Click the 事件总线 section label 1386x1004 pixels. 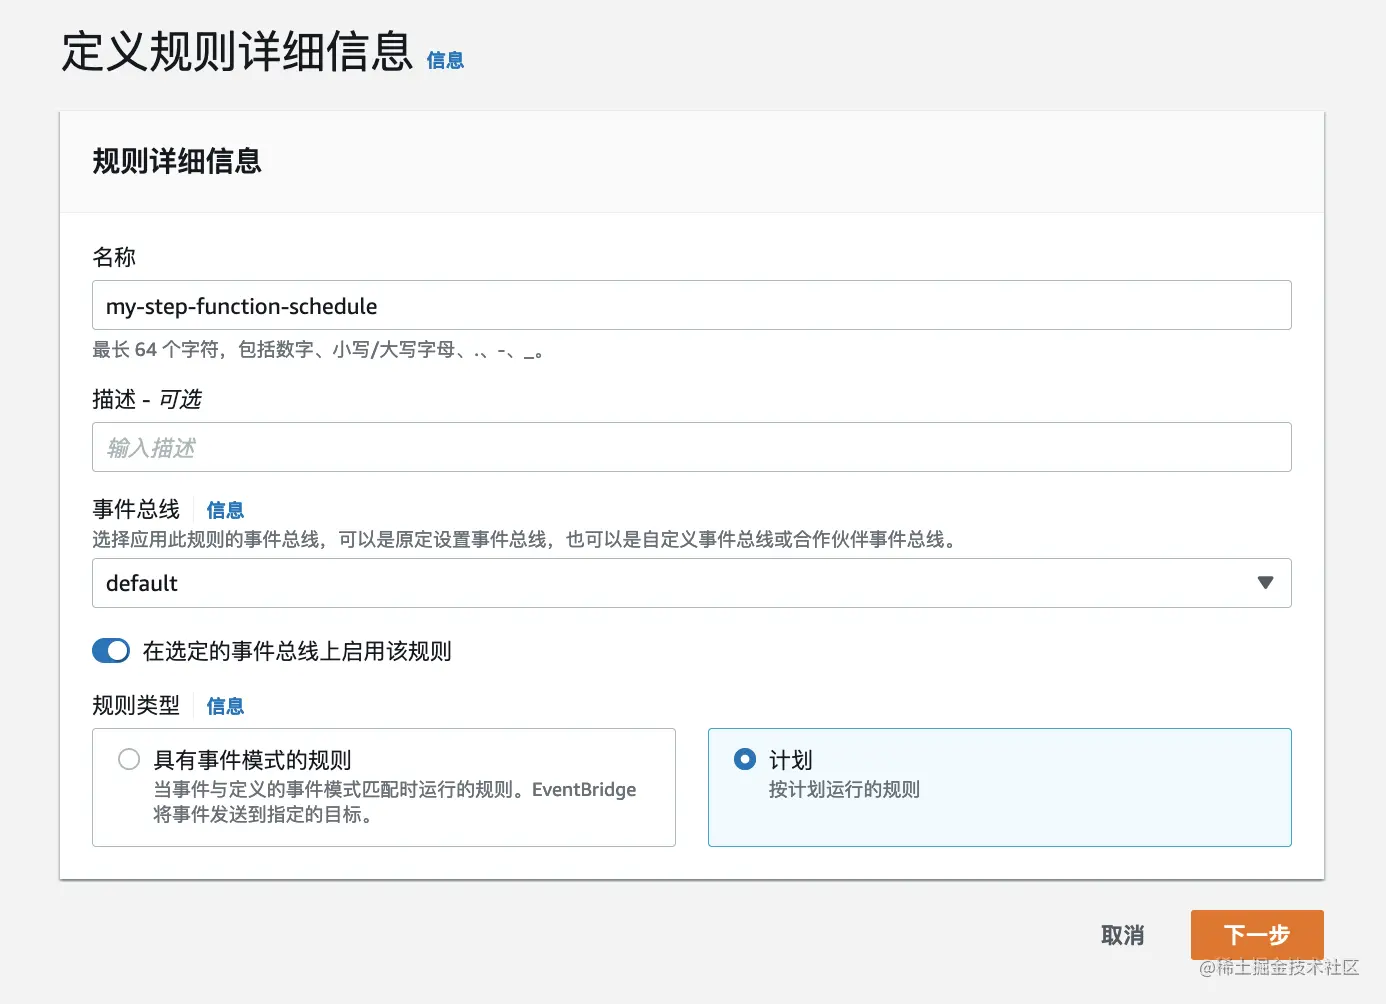[x=136, y=509]
